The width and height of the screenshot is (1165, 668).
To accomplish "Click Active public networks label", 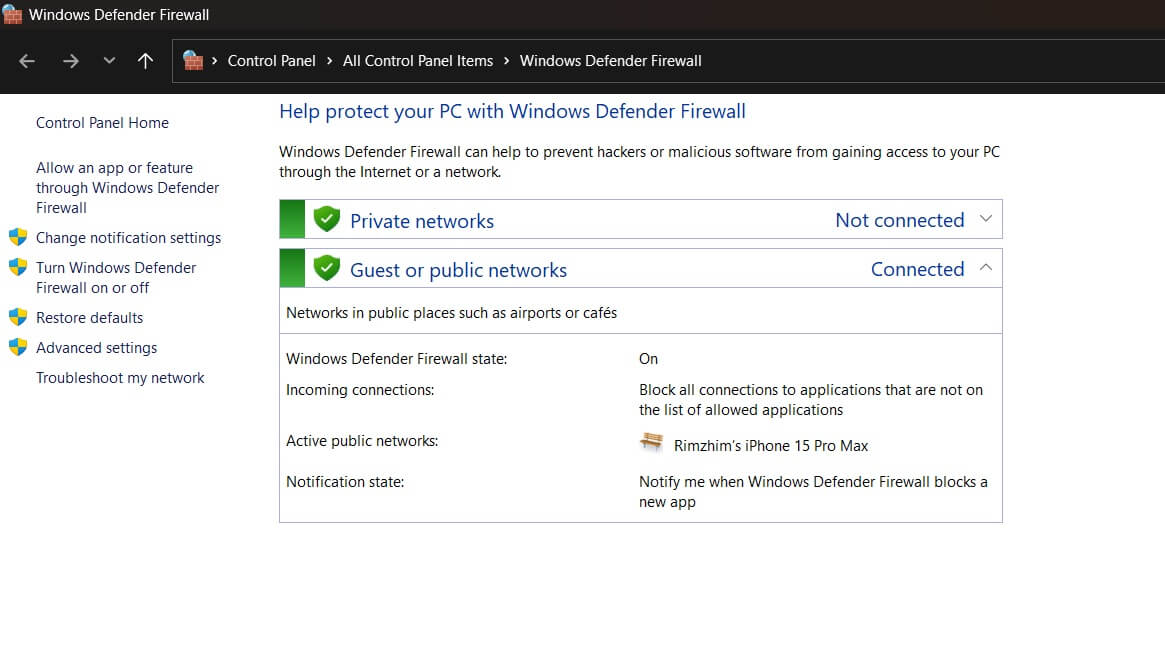I will (362, 441).
